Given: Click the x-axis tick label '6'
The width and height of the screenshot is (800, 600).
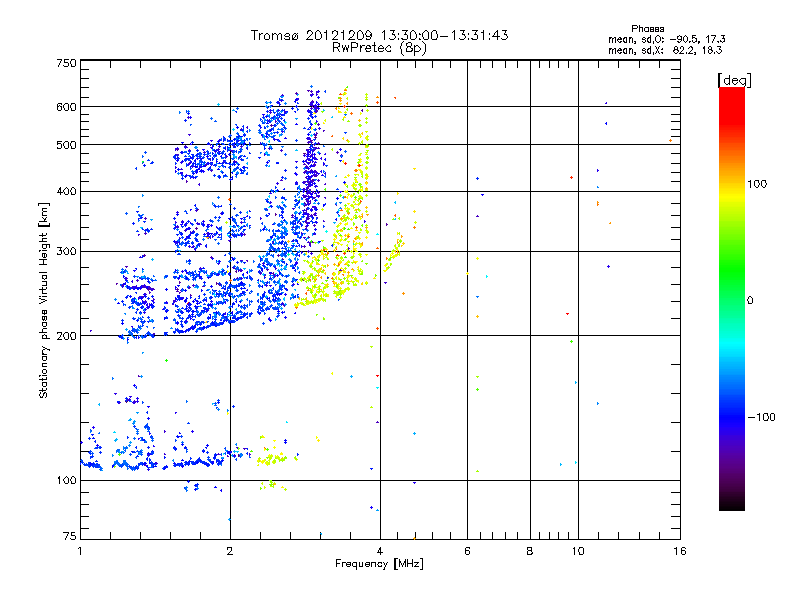Looking at the screenshot, I should 467,551.
